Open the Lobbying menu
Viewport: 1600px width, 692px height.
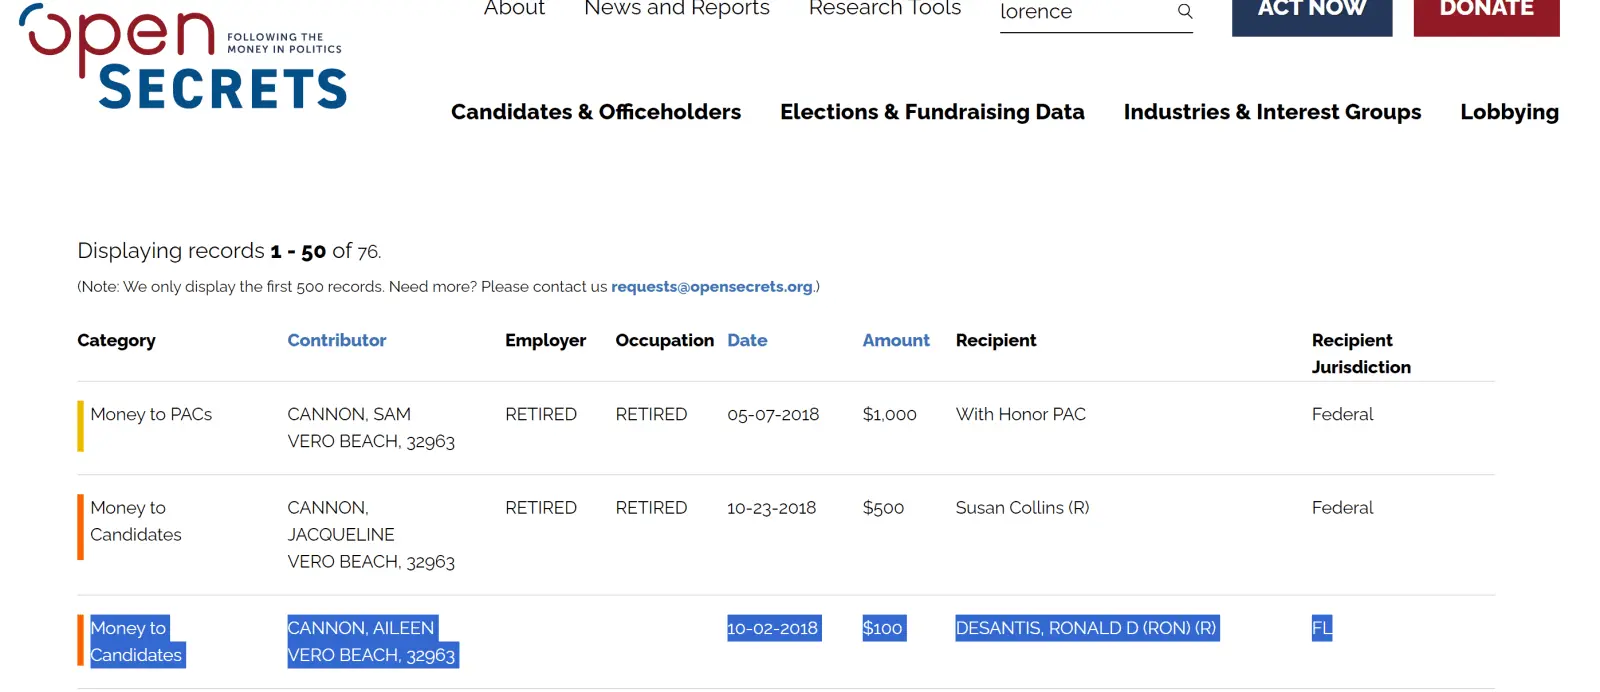[1509, 112]
